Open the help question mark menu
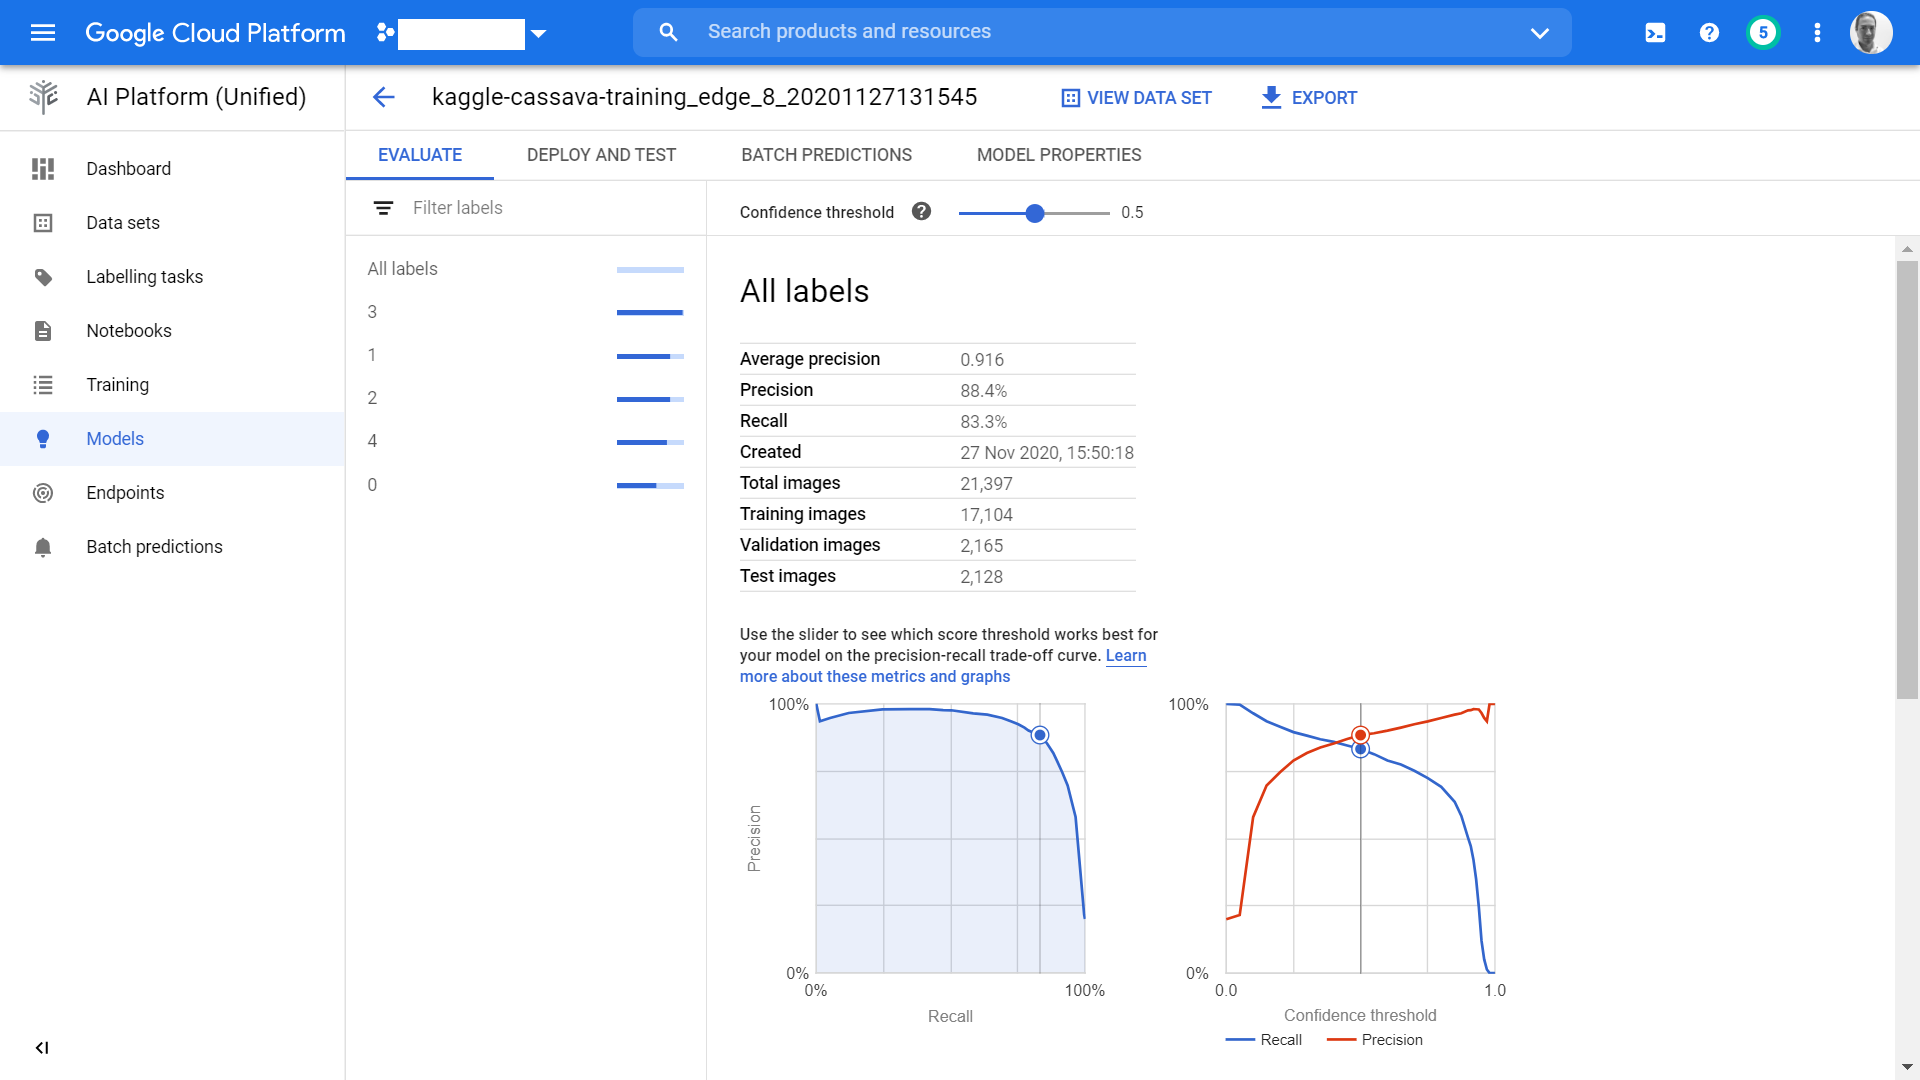Viewport: 1920px width, 1080px height. click(1709, 33)
